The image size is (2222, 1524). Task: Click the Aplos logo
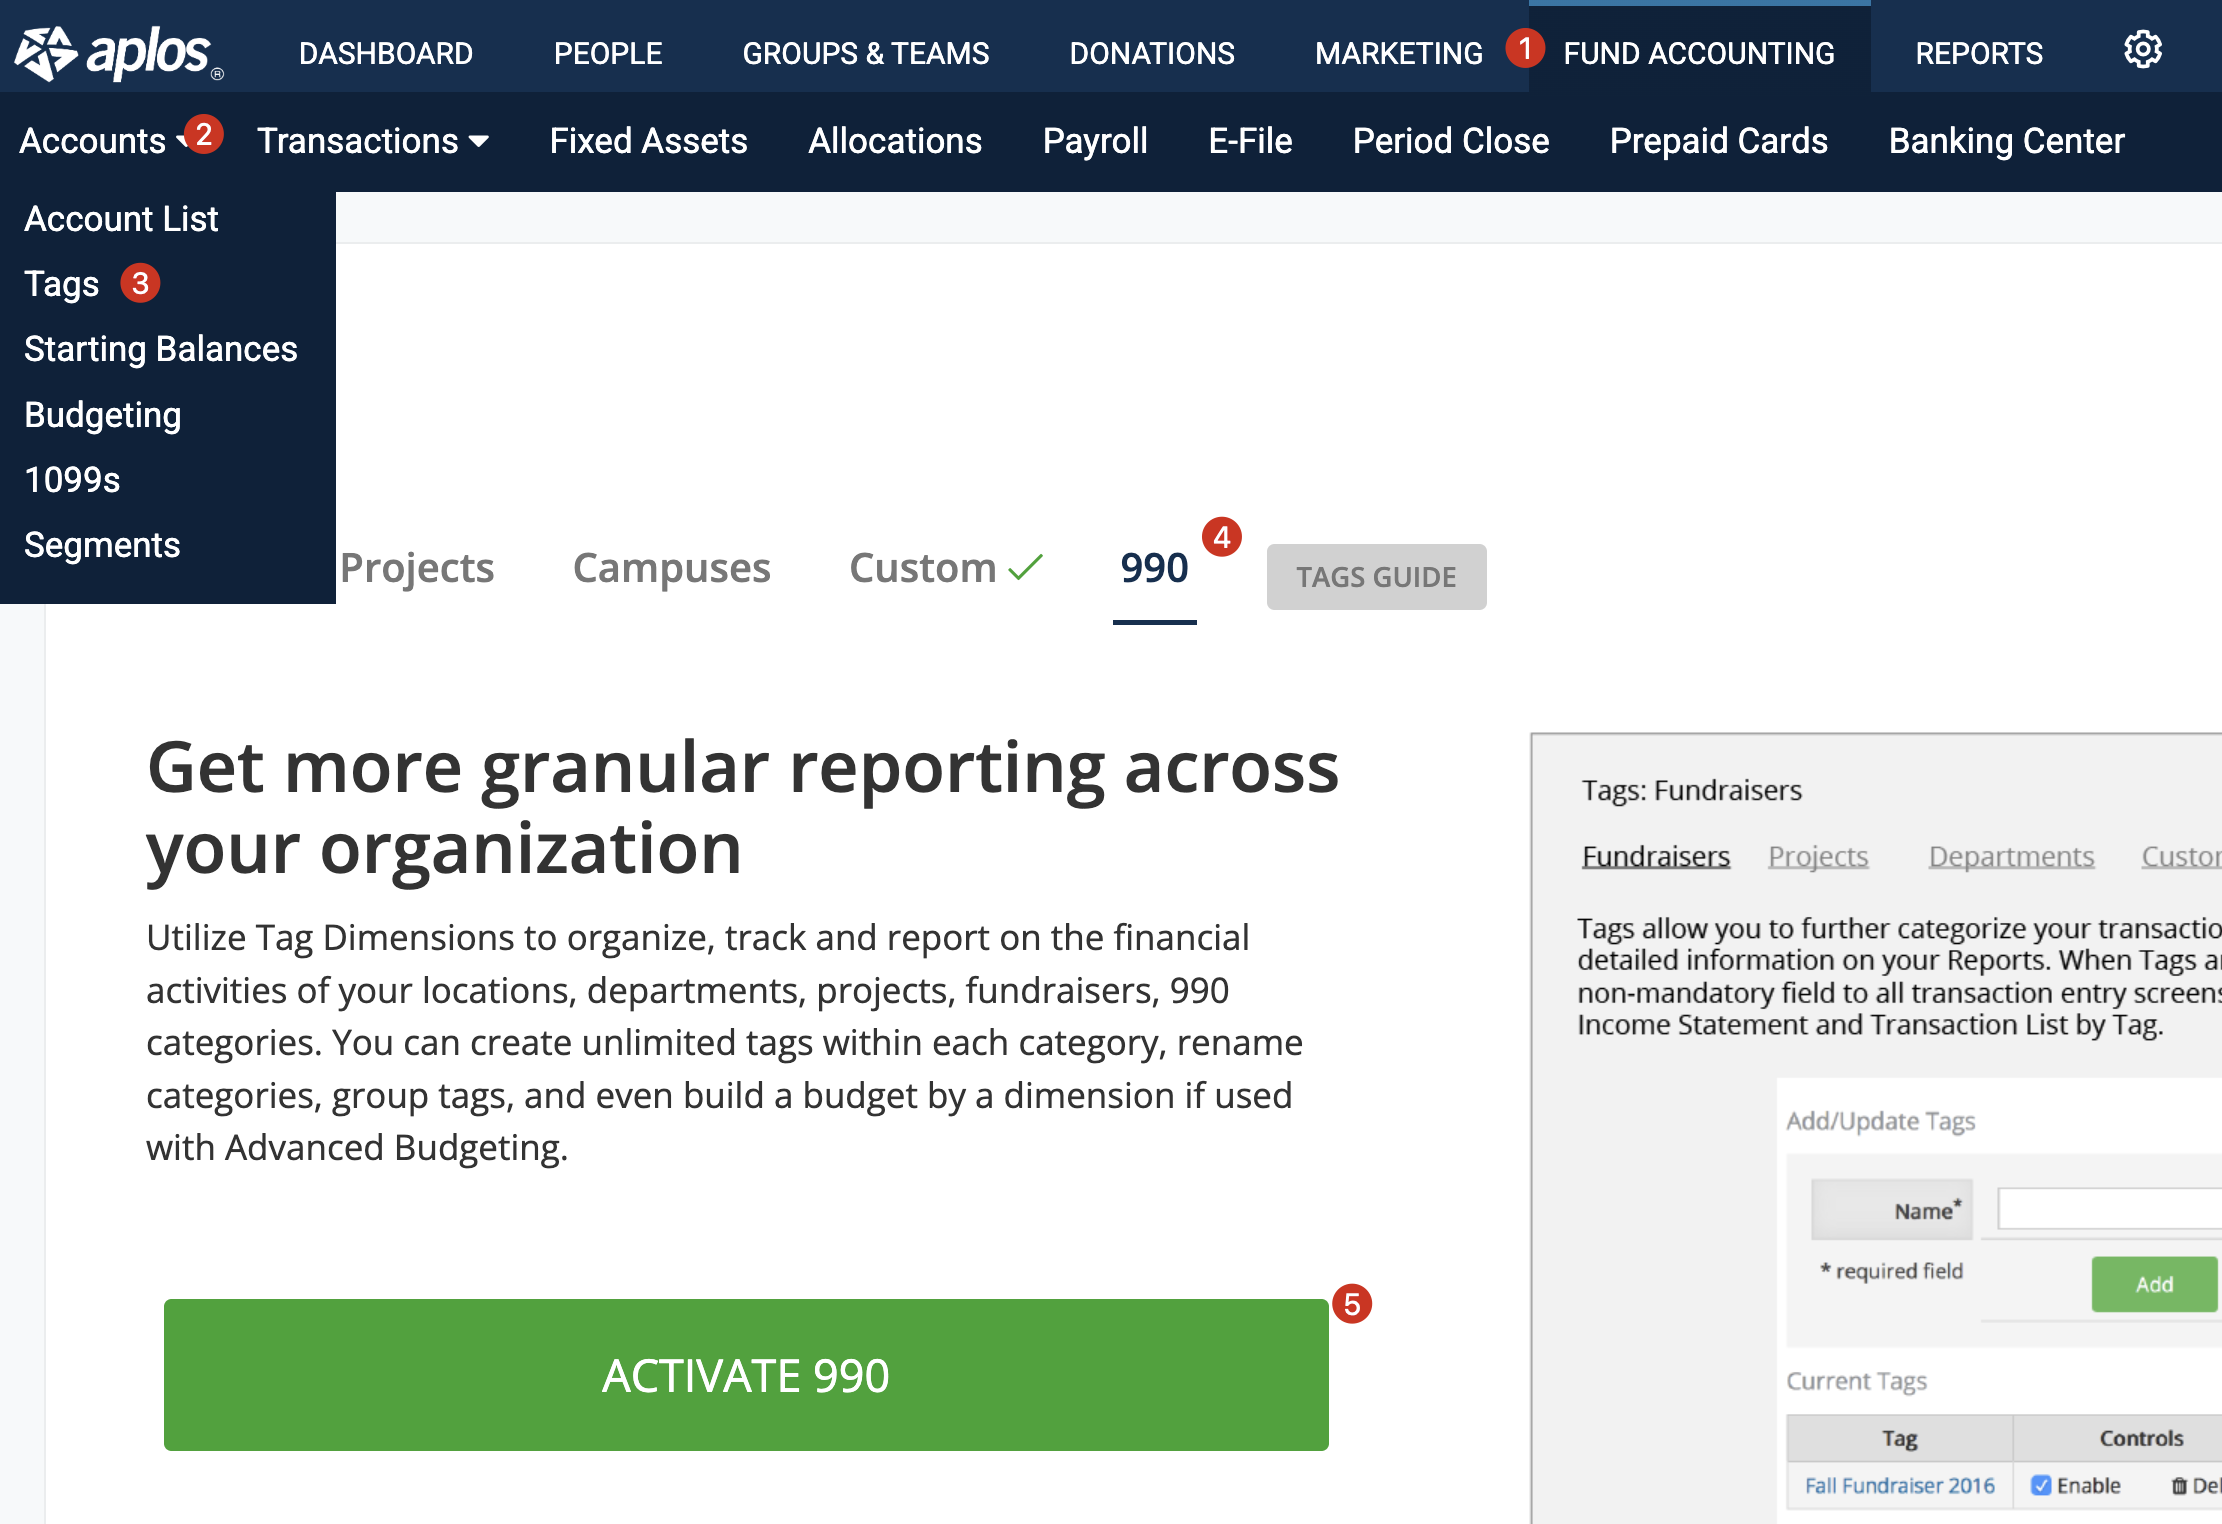[118, 52]
